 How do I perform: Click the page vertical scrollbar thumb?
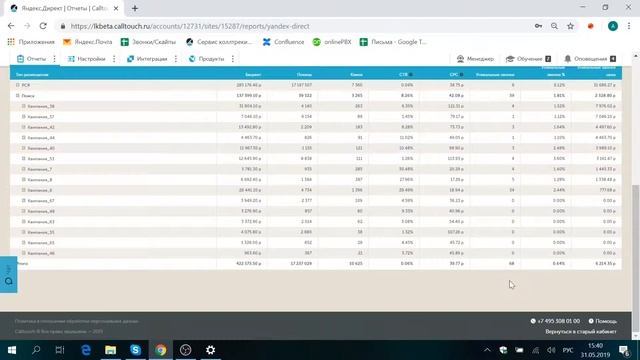coord(636,258)
